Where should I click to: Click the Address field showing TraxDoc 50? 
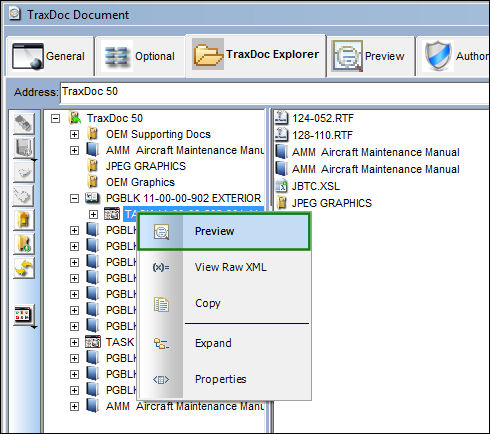pos(275,92)
